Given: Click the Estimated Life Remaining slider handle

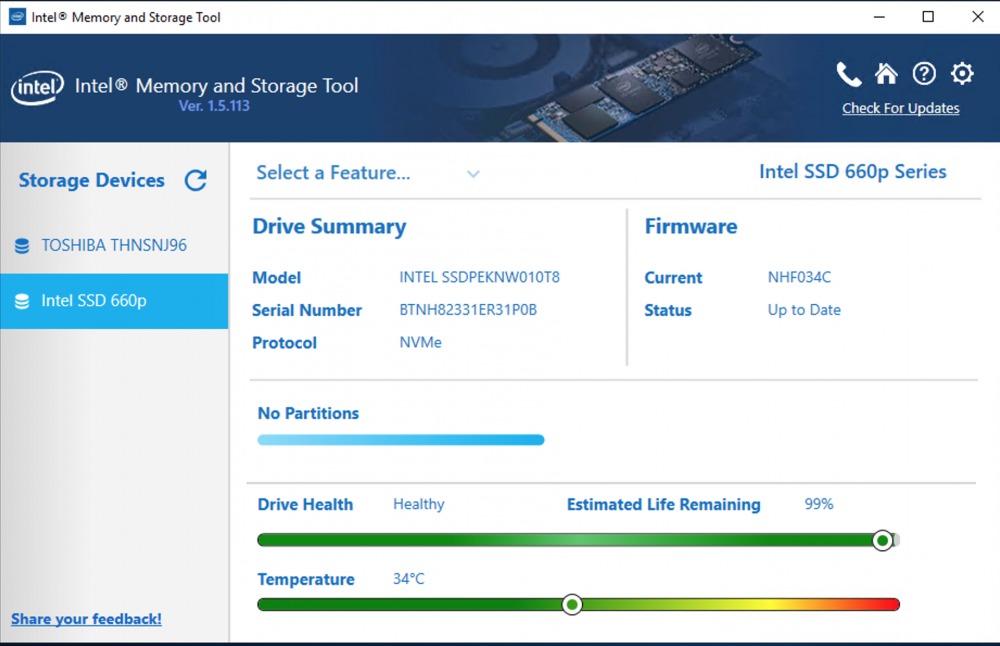Looking at the screenshot, I should [x=883, y=540].
